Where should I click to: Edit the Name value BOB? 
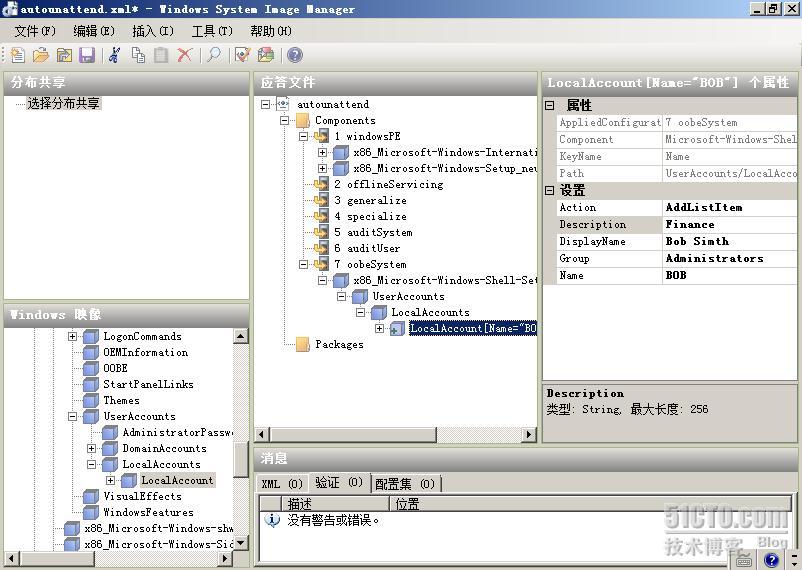(x=729, y=275)
